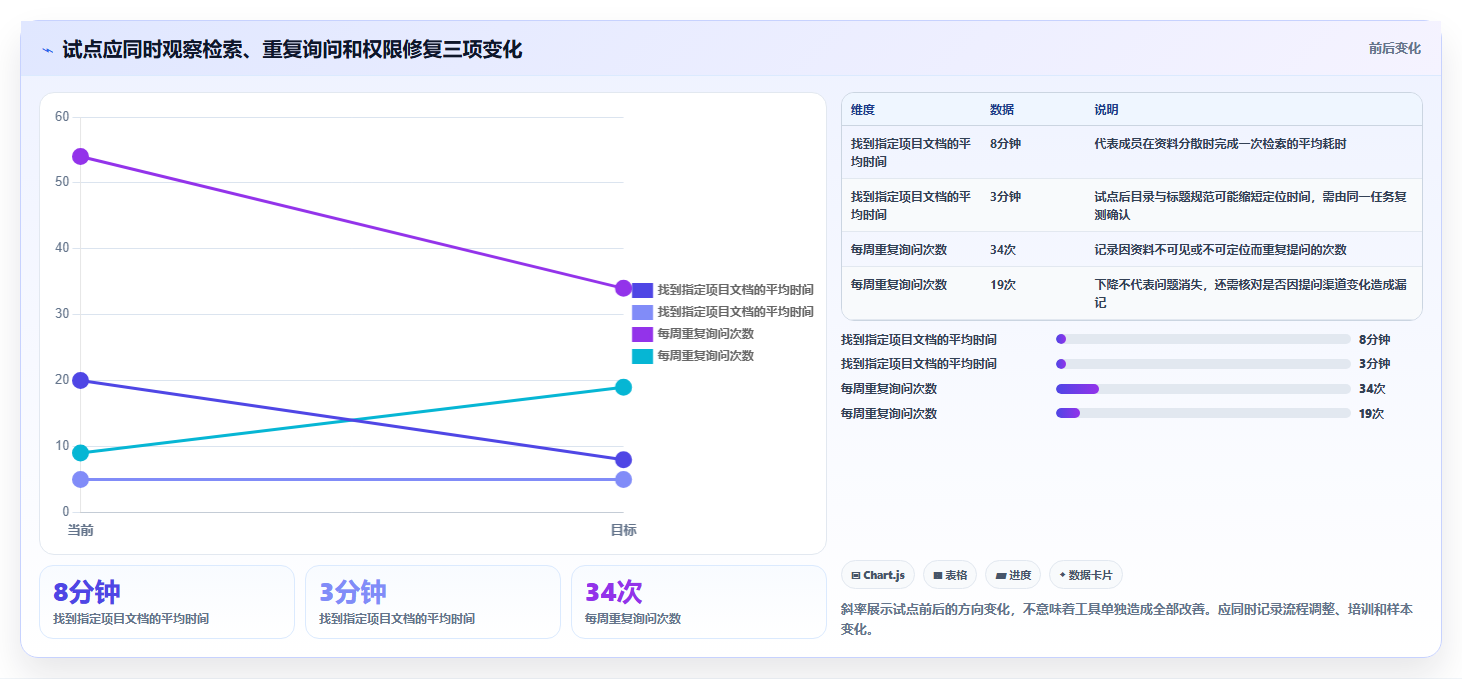The height and width of the screenshot is (679, 1462).
Task: Click the description starting 试点后目录与标题规范
Action: [x=1251, y=206]
